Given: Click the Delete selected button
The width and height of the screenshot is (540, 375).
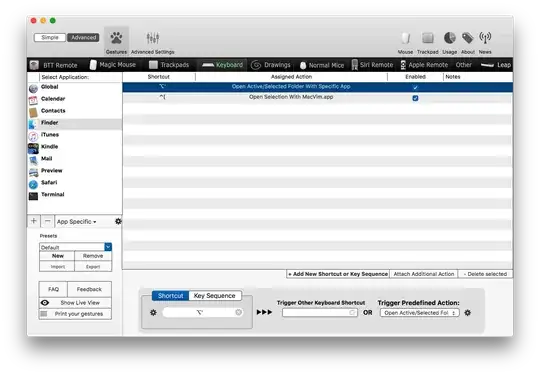Looking at the screenshot, I should pos(485,274).
